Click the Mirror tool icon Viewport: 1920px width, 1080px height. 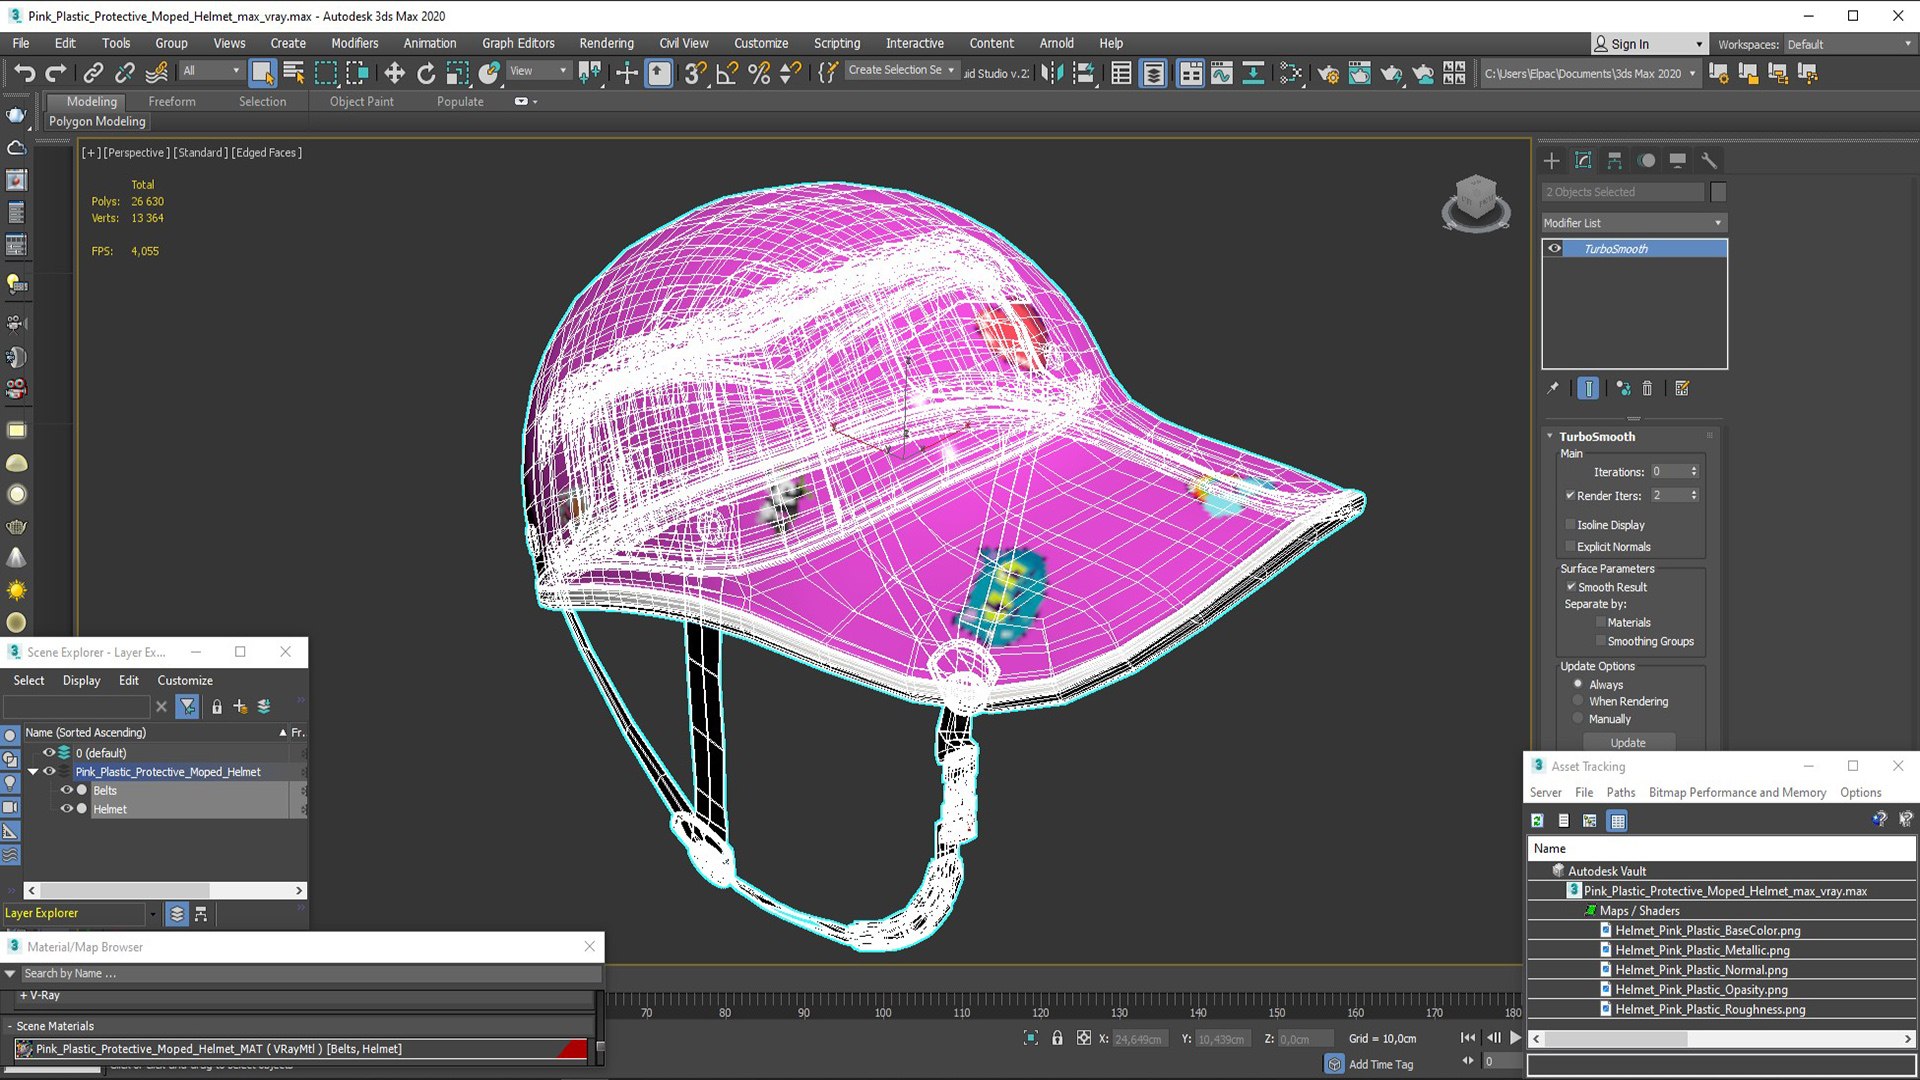tap(1051, 73)
